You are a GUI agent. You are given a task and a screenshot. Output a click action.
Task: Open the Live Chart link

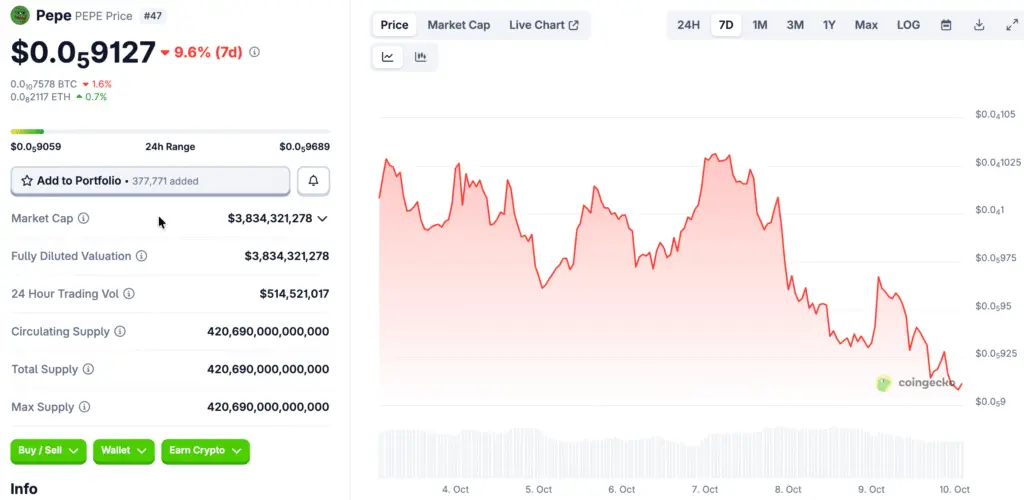coord(543,25)
